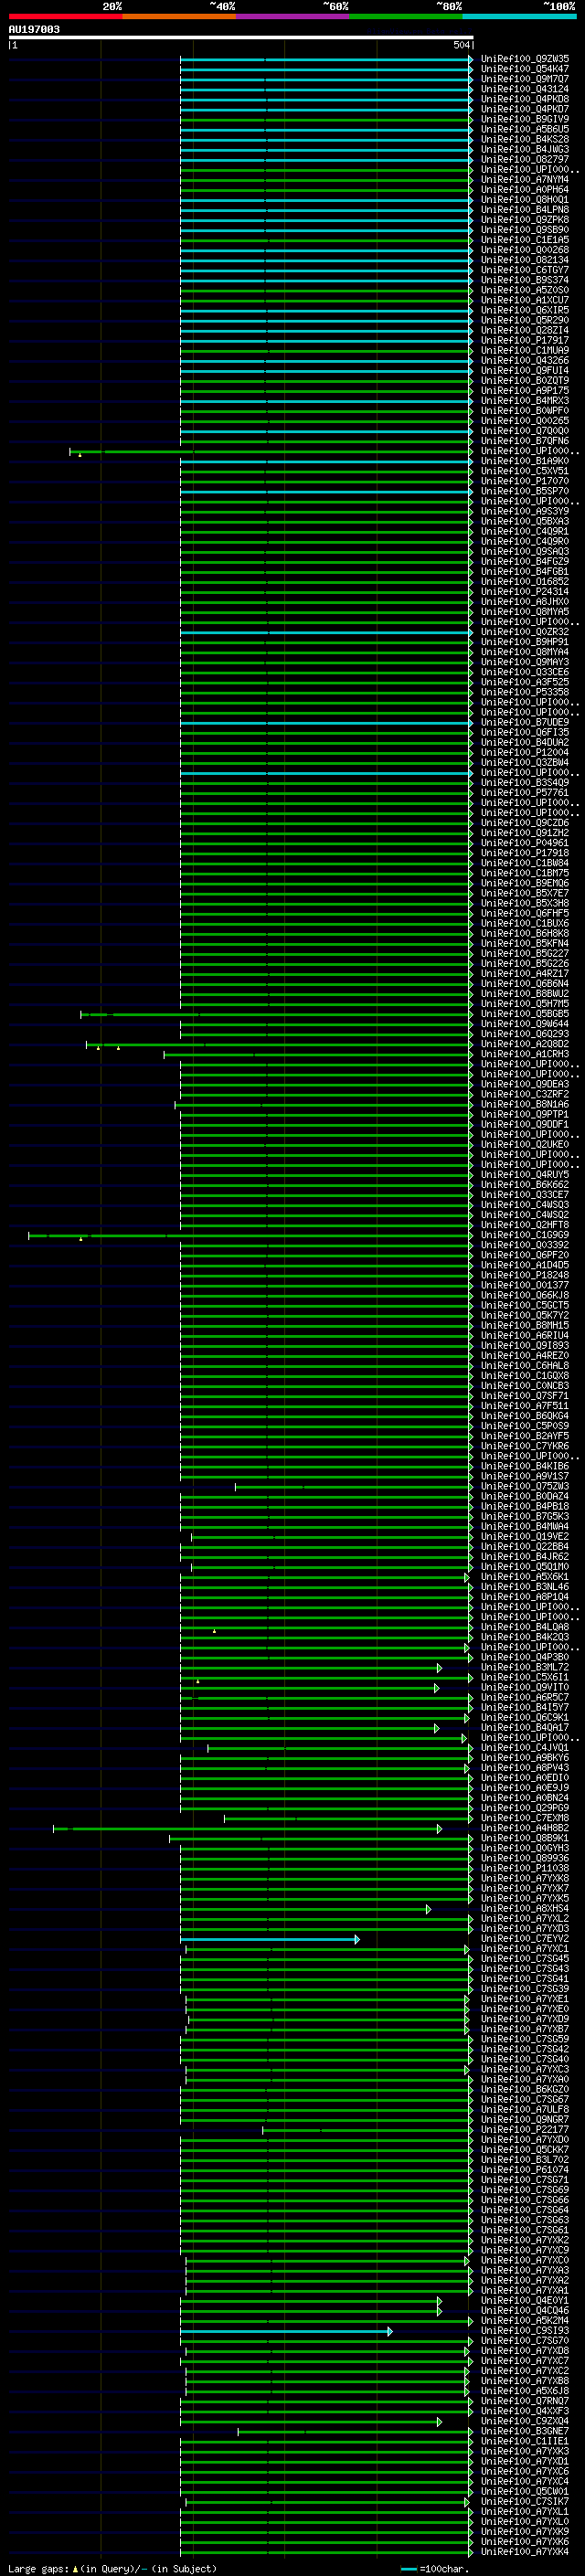Screen dimensions: 585x2576
Task: Select the UniRef100_P61074 label
Action: point(525,2169)
